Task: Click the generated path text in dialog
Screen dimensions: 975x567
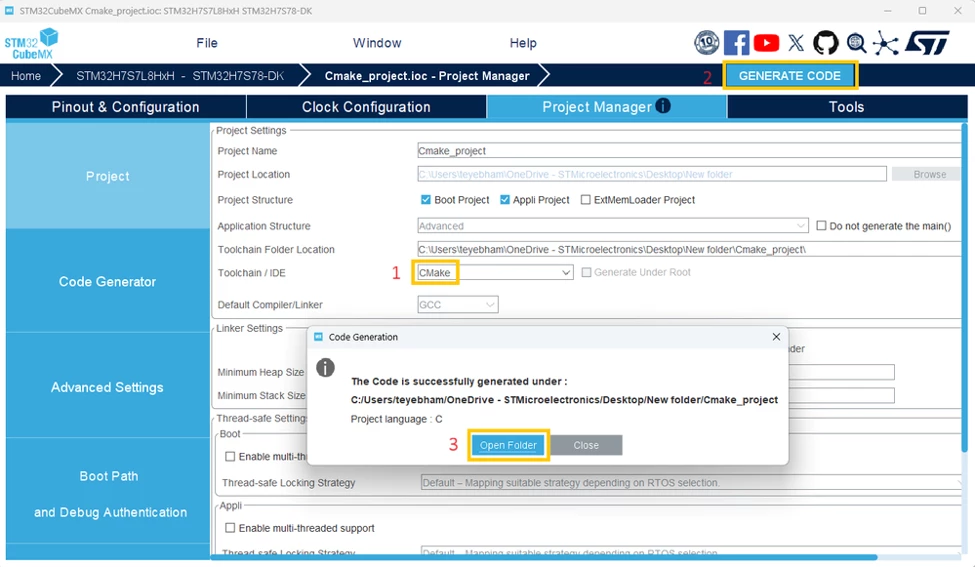Action: click(564, 400)
